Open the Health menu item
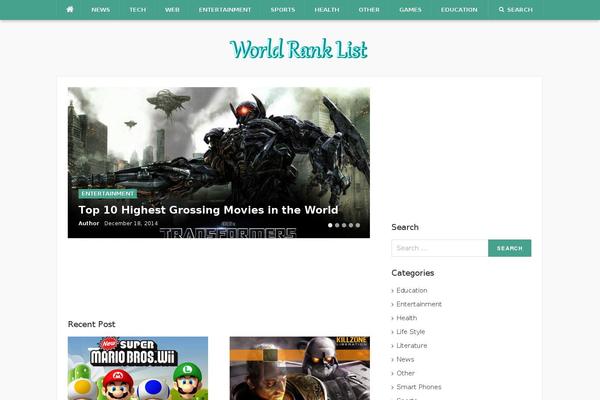The height and width of the screenshot is (400, 600). point(327,10)
